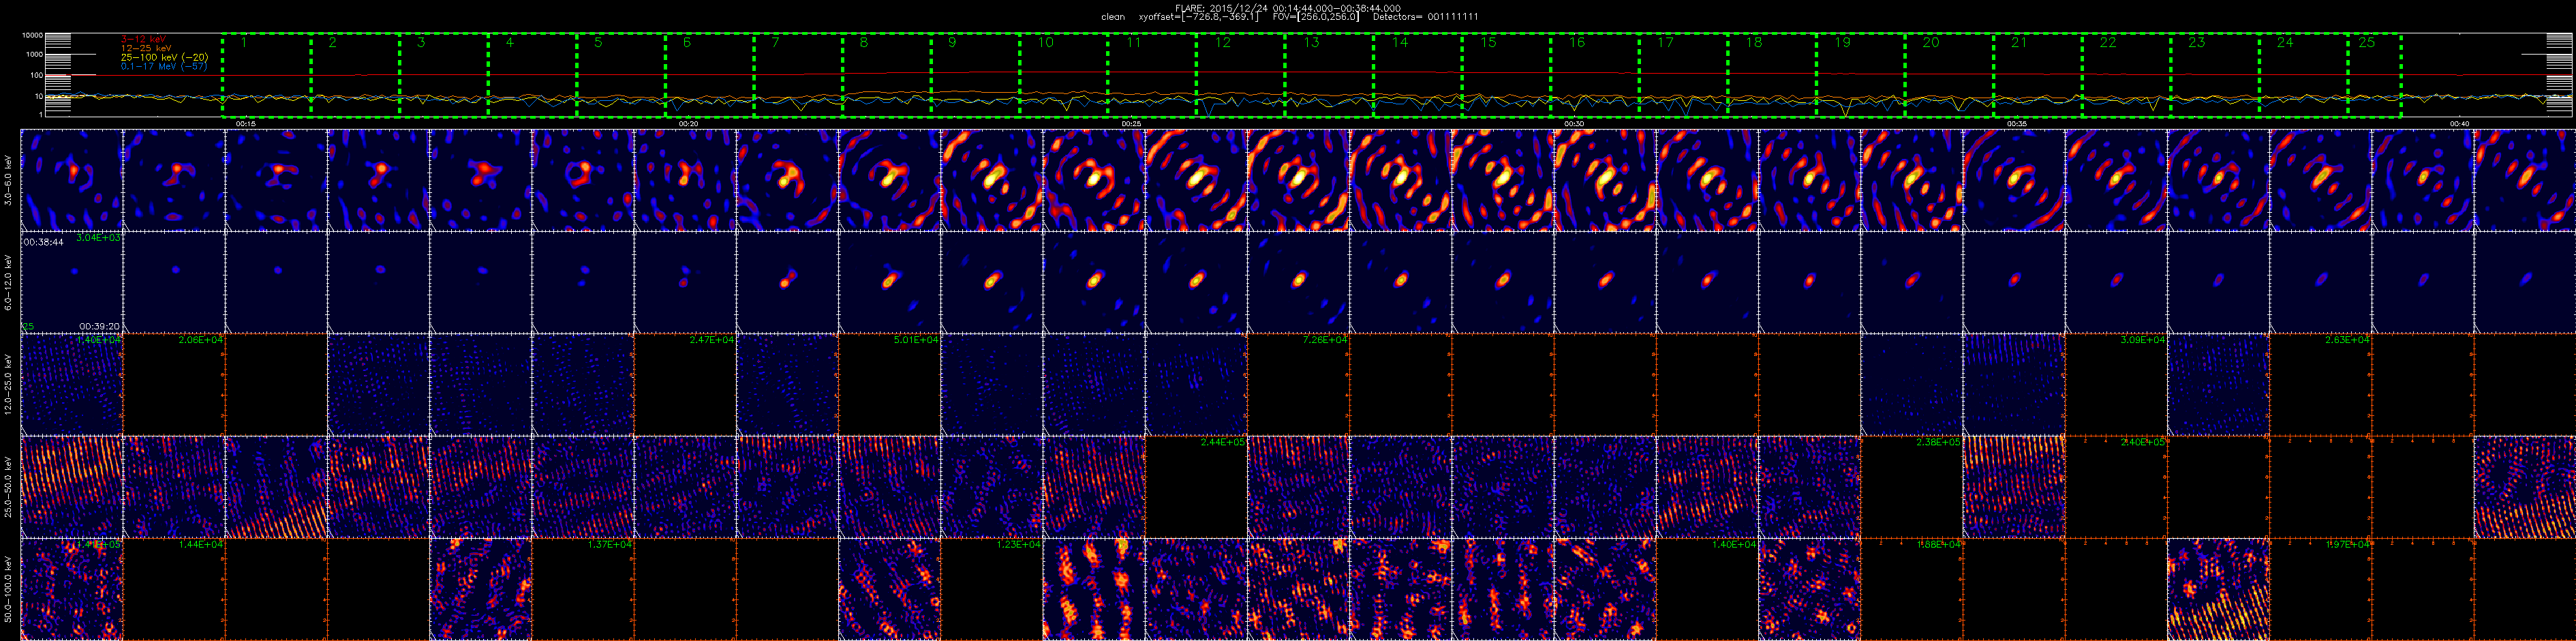Select time interval marker 25 on lightcurve
Image resolution: width=2576 pixels, height=641 pixels.
click(x=2366, y=43)
